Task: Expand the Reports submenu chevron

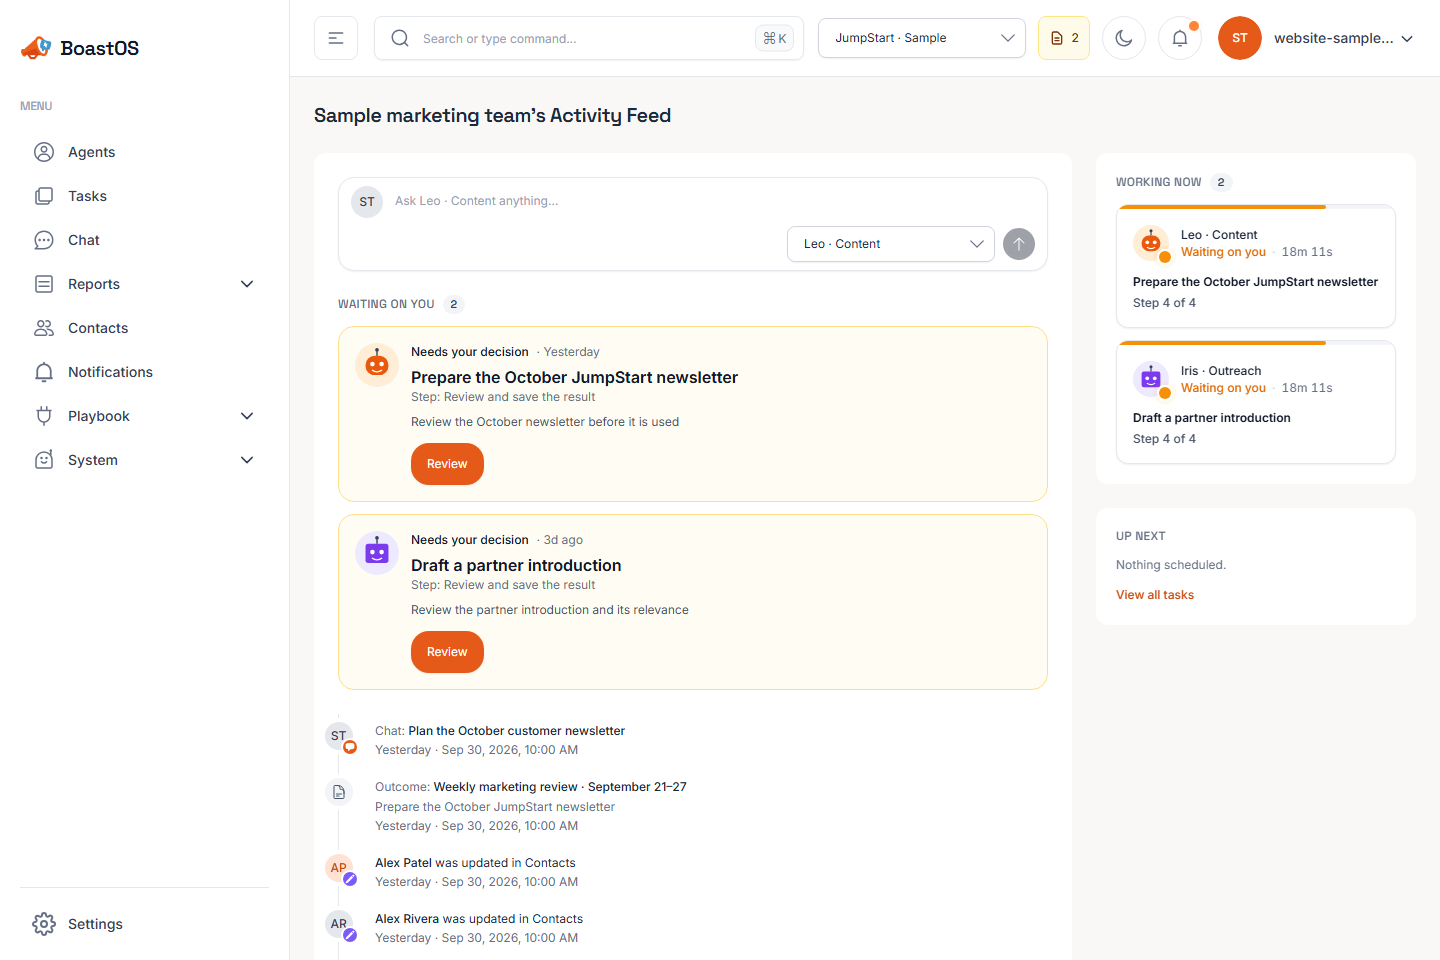Action: coord(247,284)
